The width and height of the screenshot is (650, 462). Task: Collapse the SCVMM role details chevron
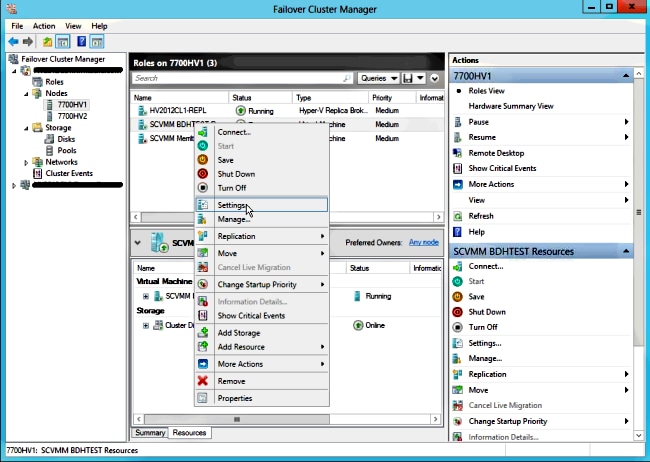coord(138,243)
